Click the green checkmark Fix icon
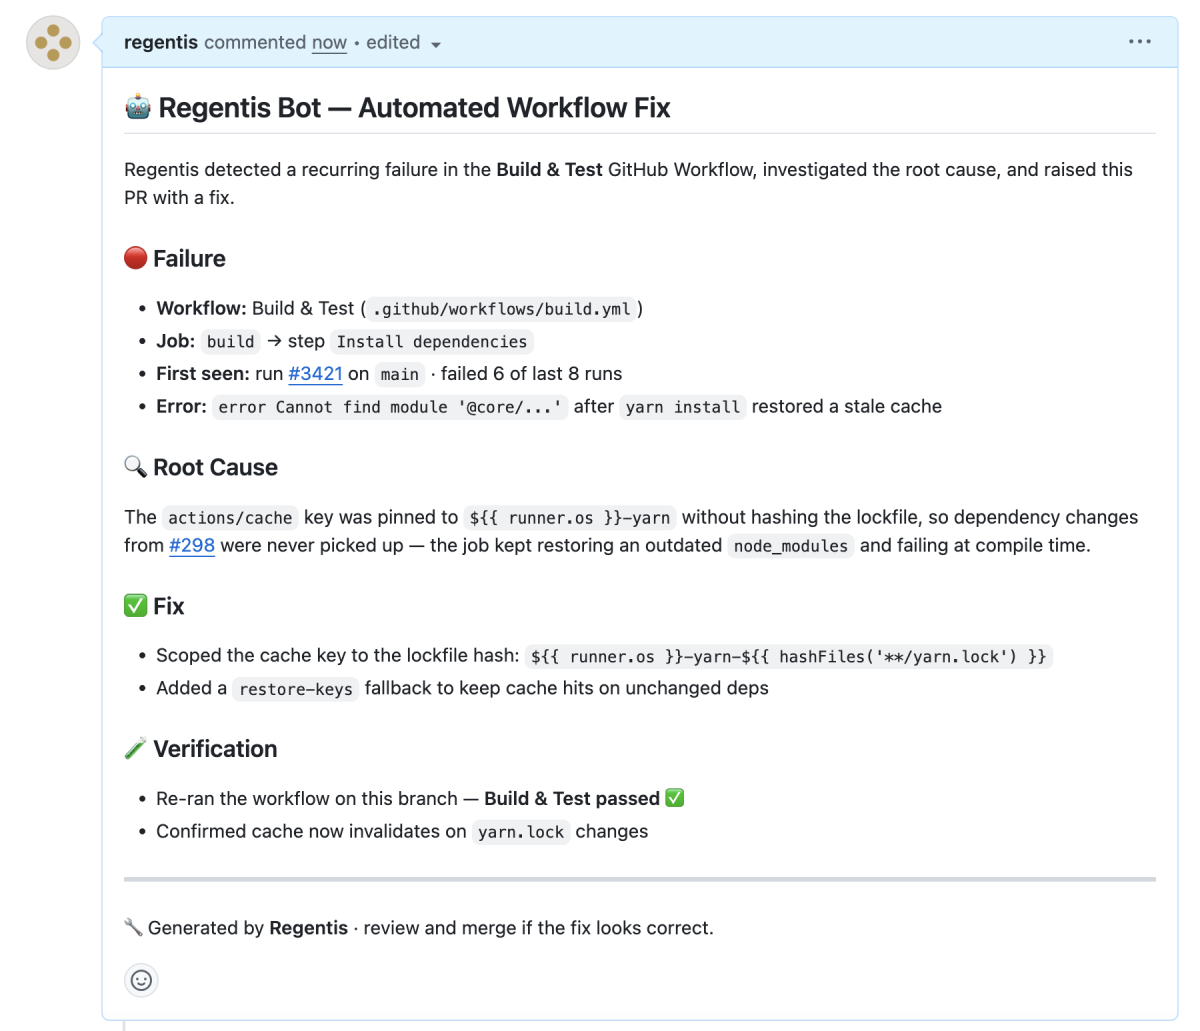Screen dimensions: 1200x1031 pyautogui.click(x=136, y=606)
